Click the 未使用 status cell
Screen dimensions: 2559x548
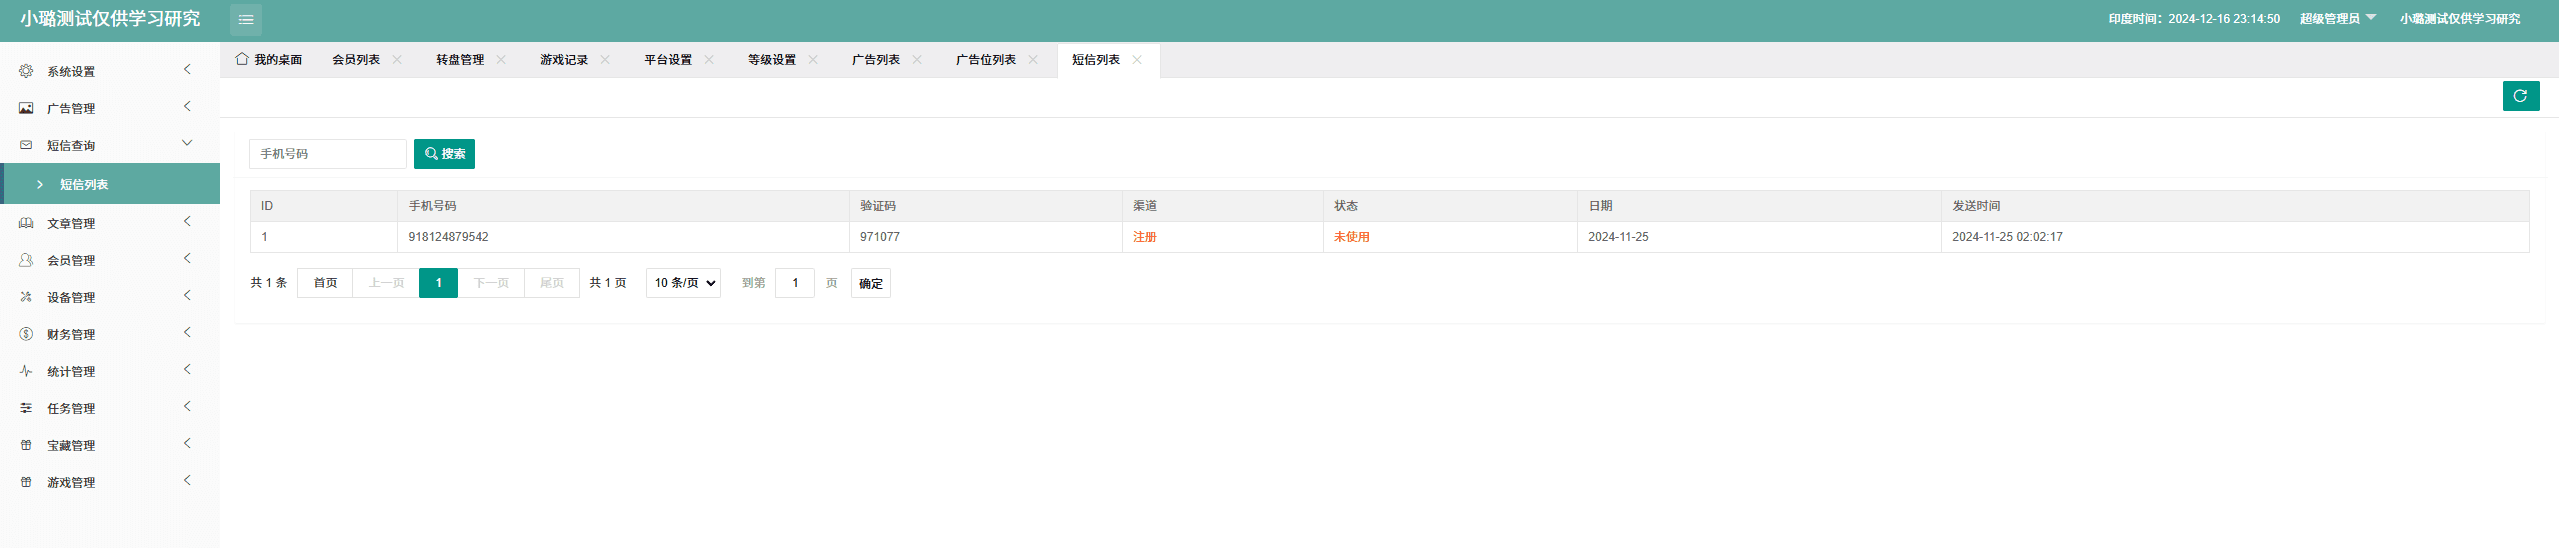pos(1450,237)
